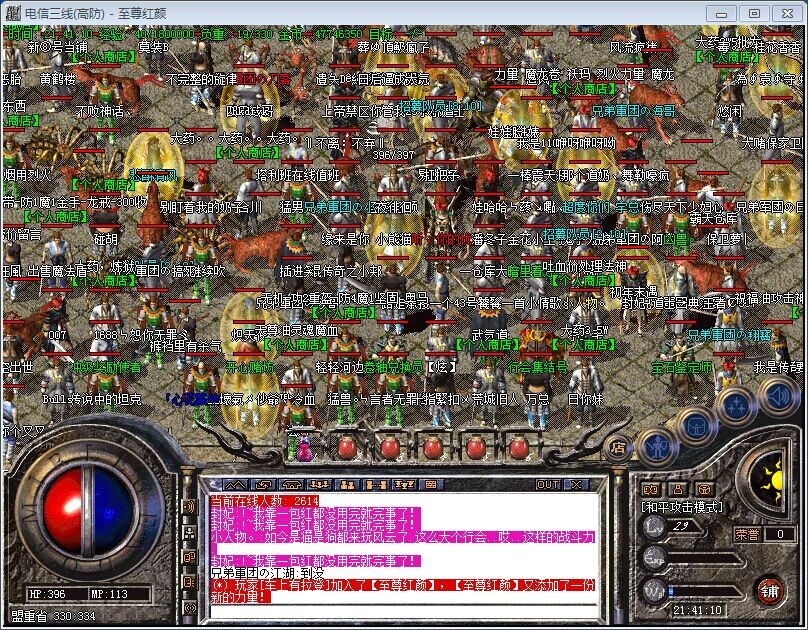This screenshot has width=808, height=630.
Task: Click the red 铺 stall button
Action: pyautogui.click(x=769, y=591)
